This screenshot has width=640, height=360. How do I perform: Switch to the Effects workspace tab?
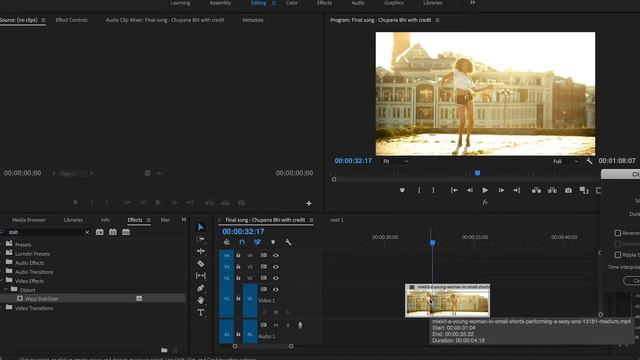(324, 3)
